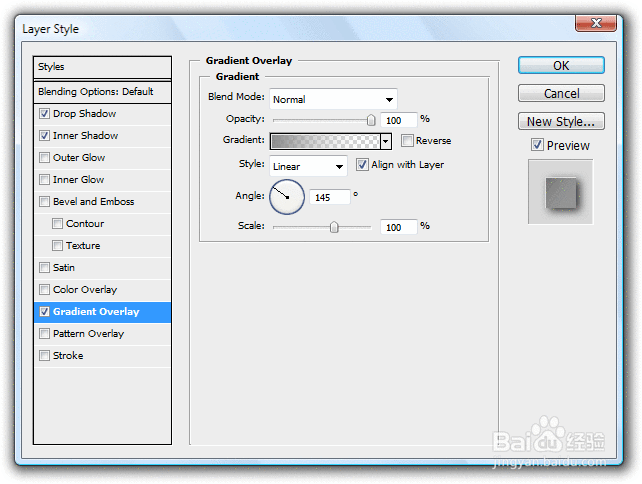Click the style preview thumbnail
The width and height of the screenshot is (642, 484).
point(561,192)
